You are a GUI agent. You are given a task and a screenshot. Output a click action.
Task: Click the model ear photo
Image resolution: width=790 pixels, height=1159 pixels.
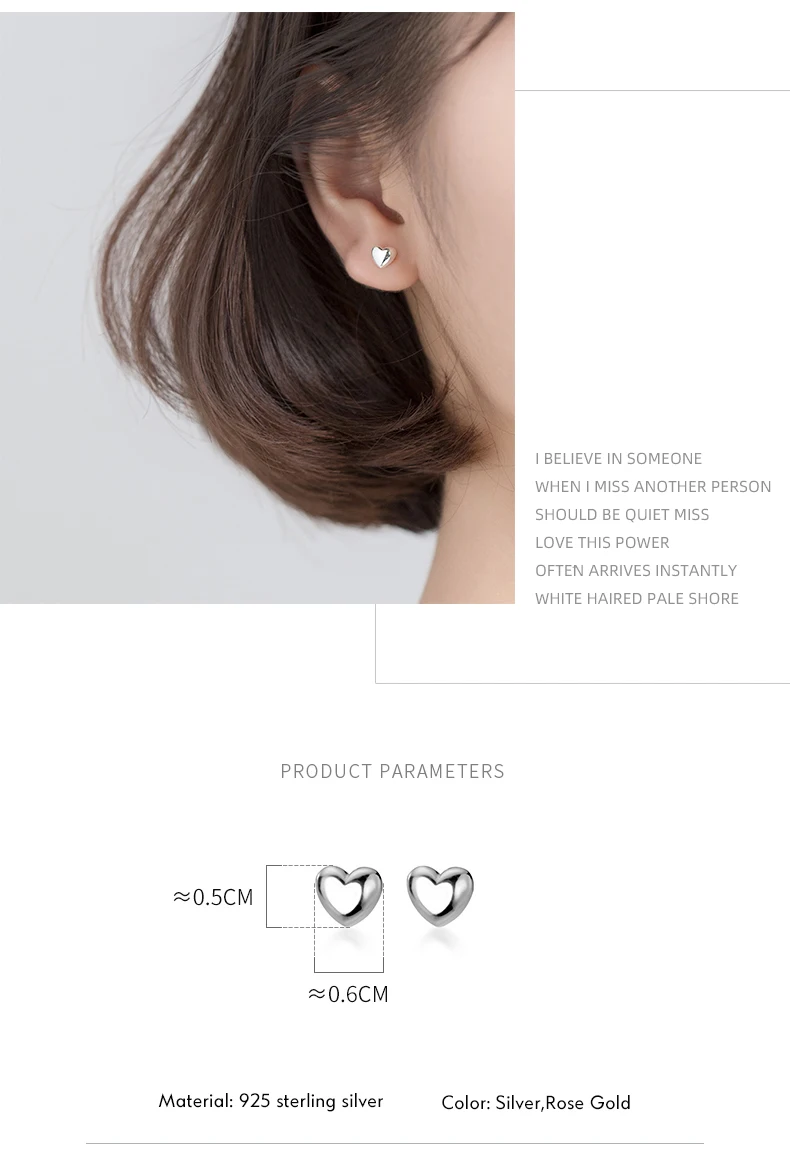tap(257, 307)
